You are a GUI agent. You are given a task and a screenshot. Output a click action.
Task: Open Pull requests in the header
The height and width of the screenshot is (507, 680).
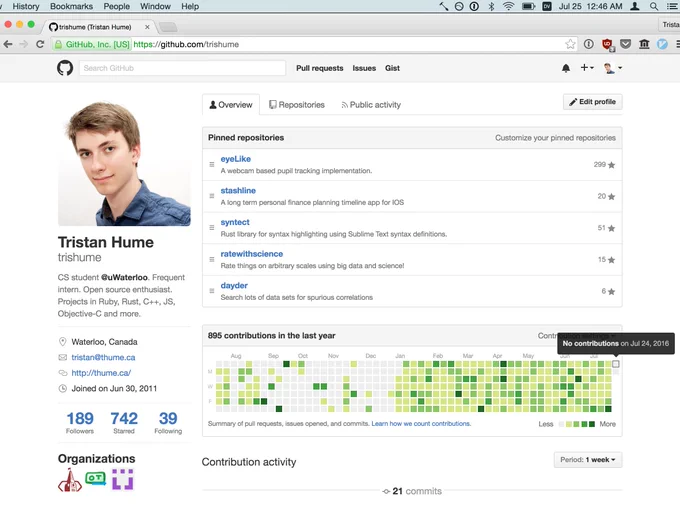click(x=320, y=68)
